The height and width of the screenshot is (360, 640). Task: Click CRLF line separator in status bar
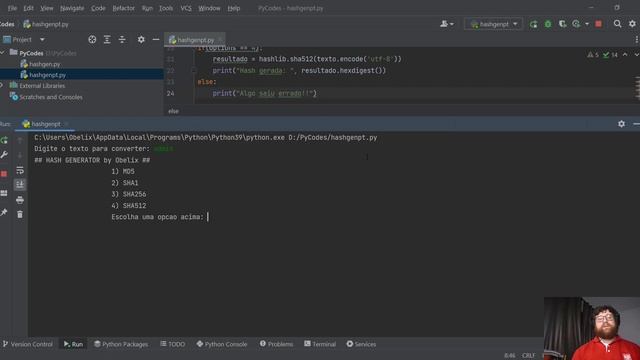(528, 356)
